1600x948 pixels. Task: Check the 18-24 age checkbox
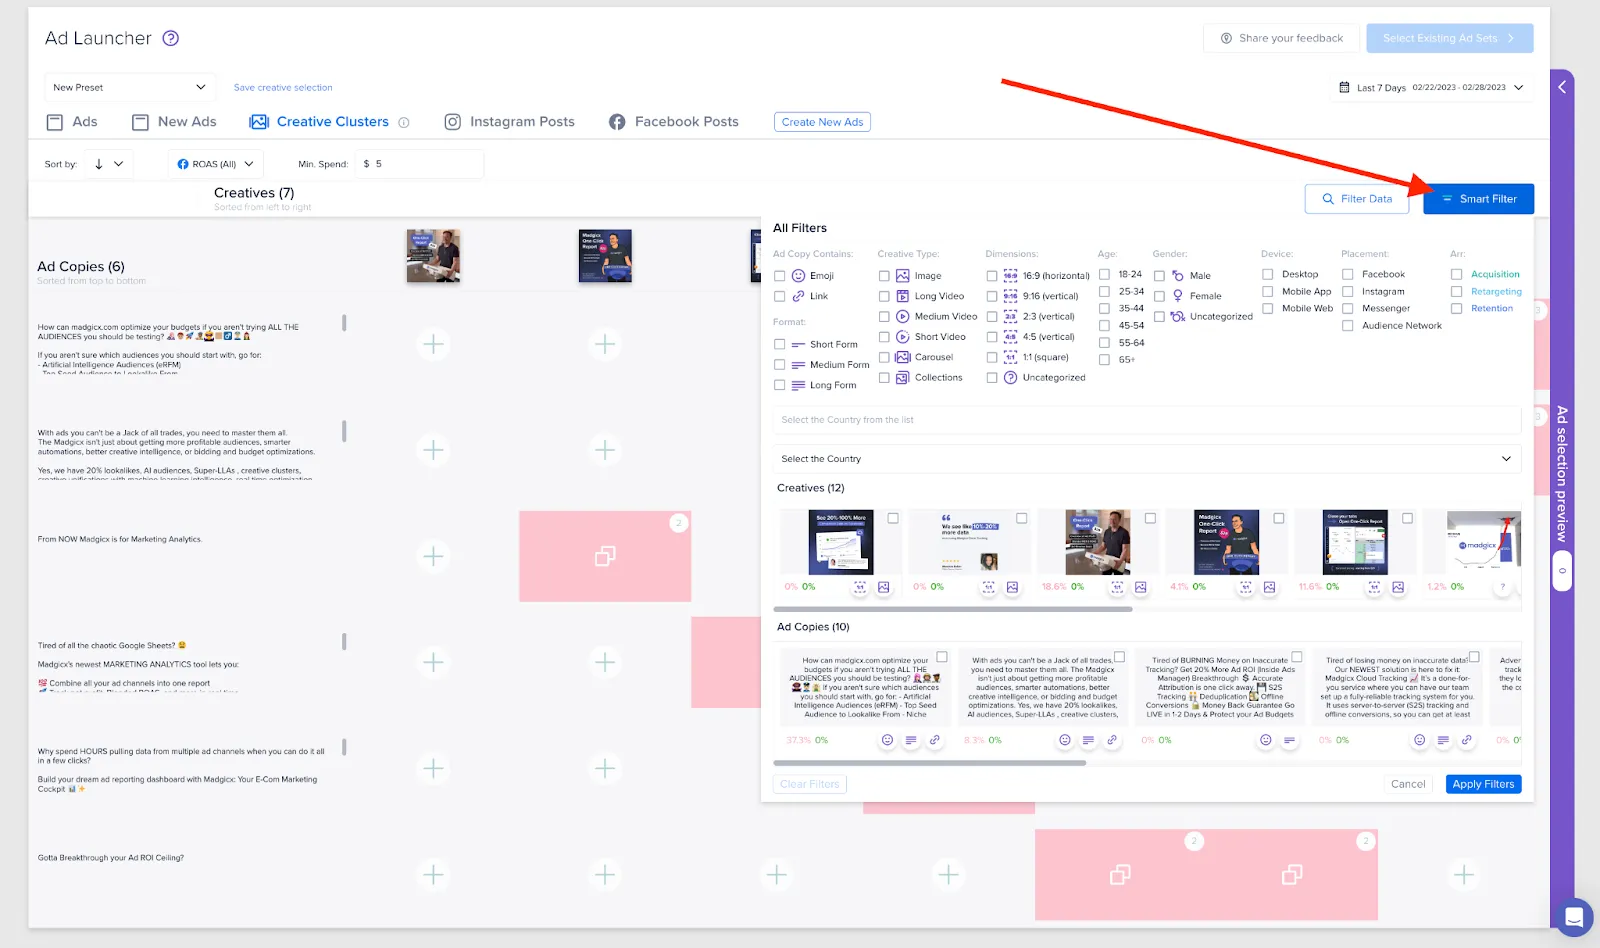click(1105, 274)
